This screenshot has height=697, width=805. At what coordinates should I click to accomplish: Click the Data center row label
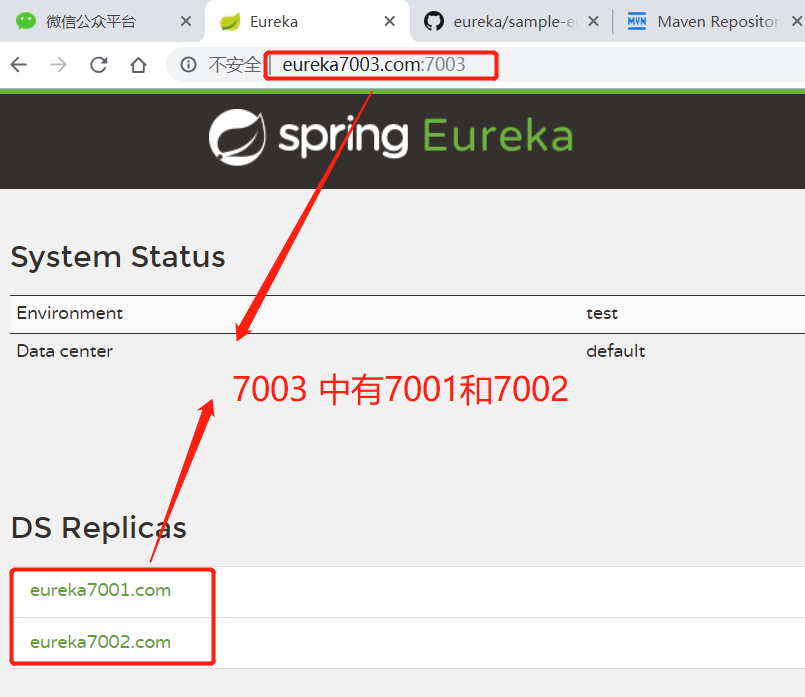pos(65,351)
